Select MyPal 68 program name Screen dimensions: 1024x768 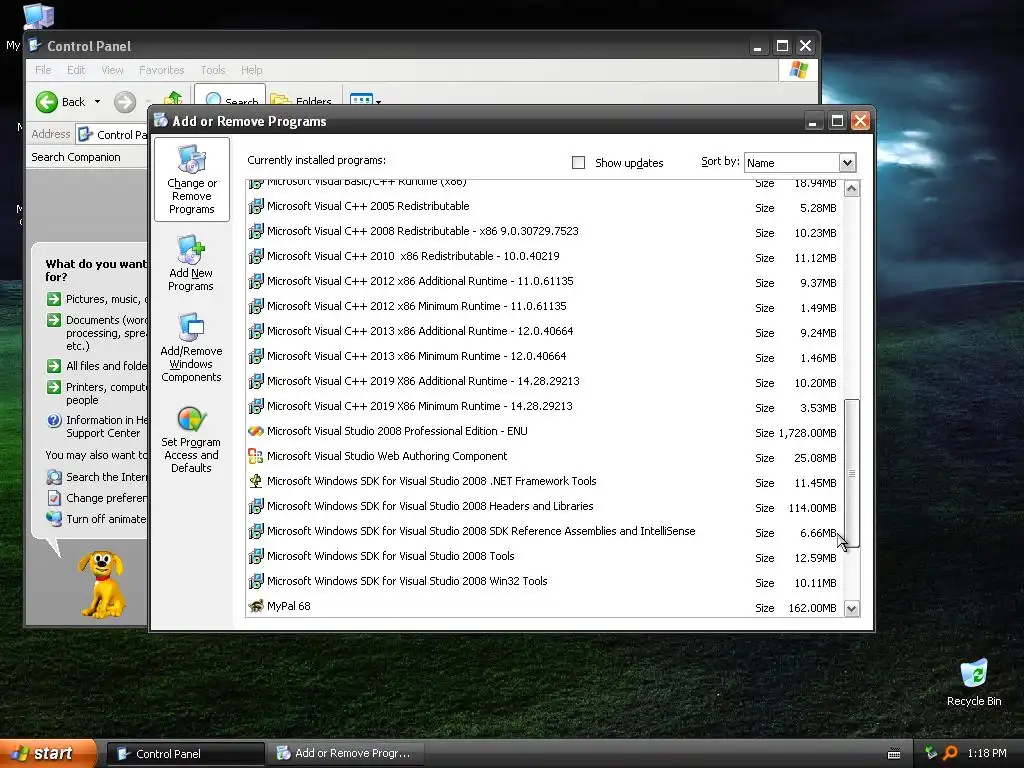[x=289, y=606]
